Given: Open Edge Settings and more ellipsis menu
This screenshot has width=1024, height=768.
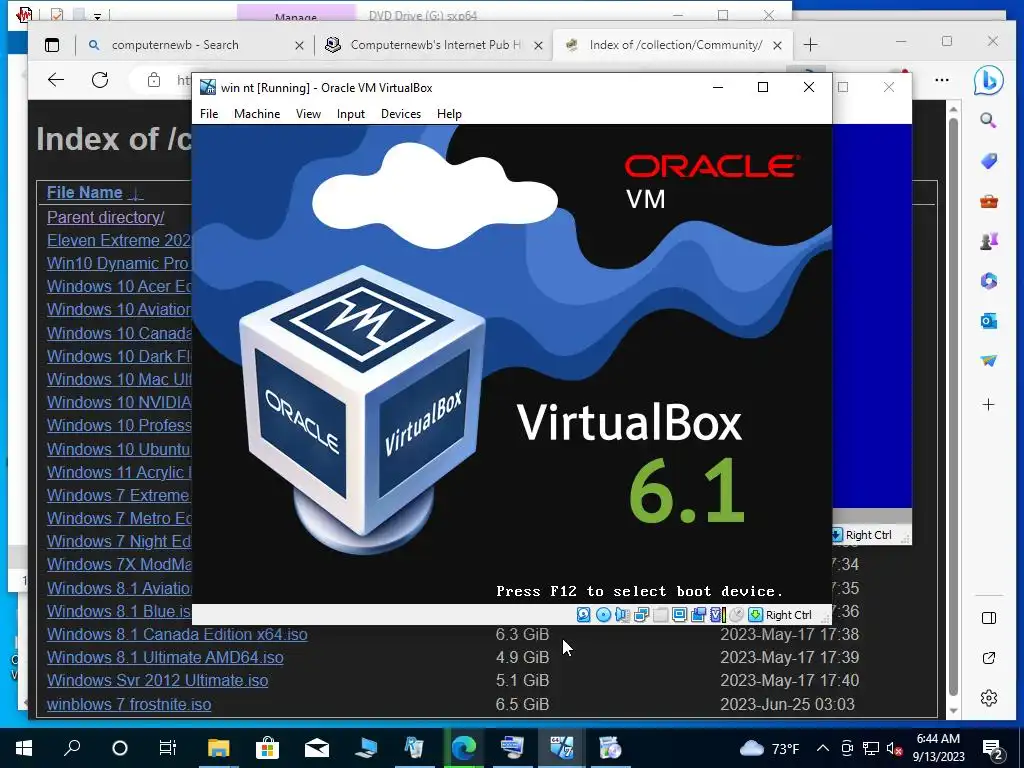Looking at the screenshot, I should pos(942,80).
